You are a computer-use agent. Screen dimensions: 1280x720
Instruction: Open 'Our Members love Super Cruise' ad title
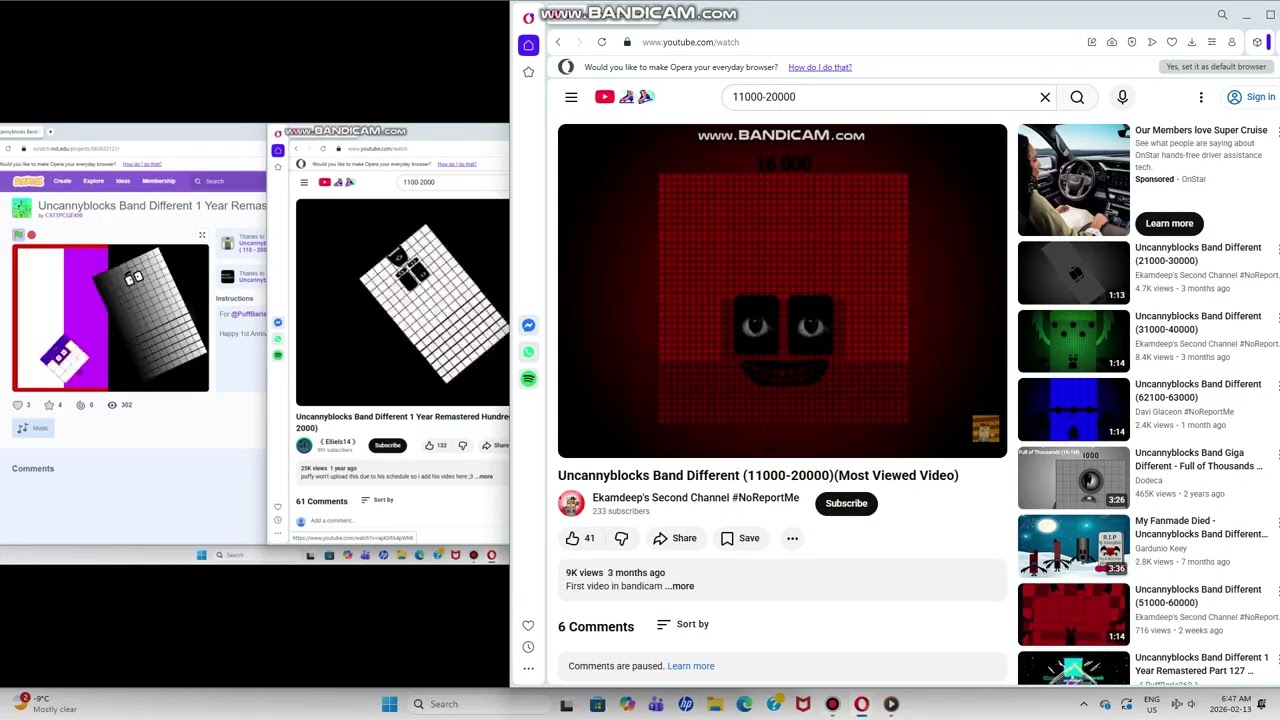point(1201,130)
